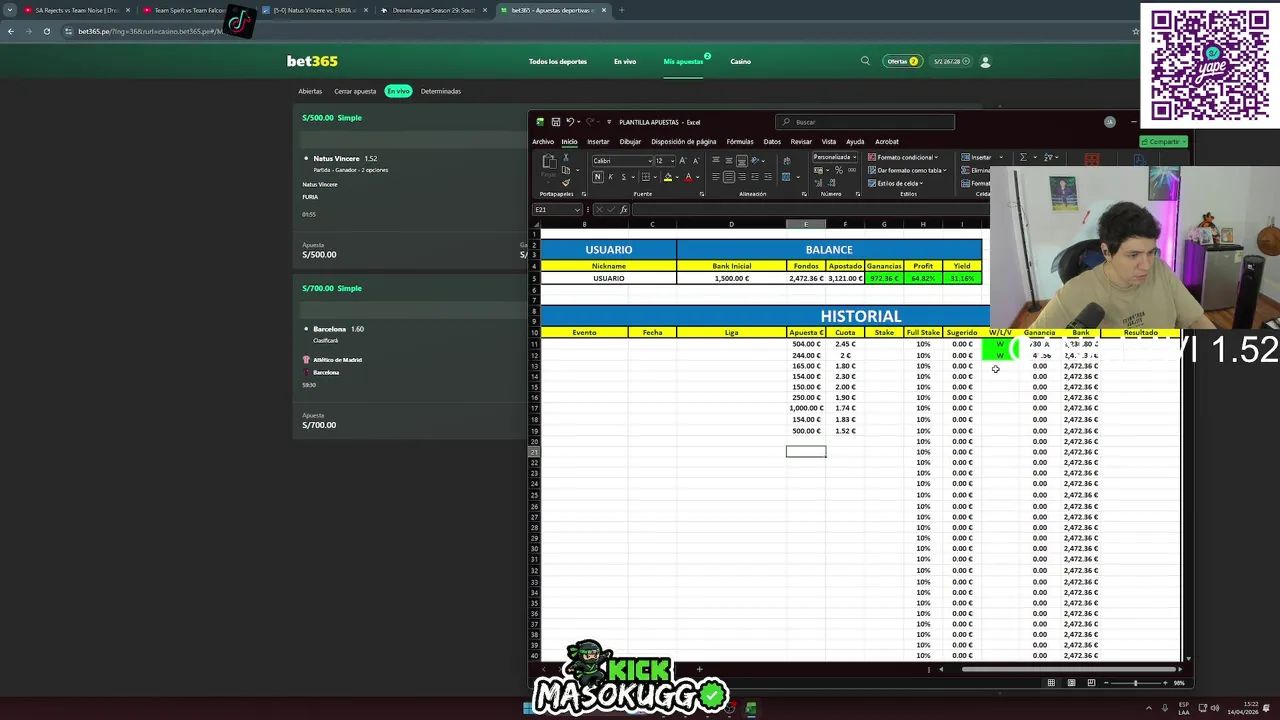Open the Revisar ribbon tab
This screenshot has height=720, width=1280.
(x=801, y=142)
